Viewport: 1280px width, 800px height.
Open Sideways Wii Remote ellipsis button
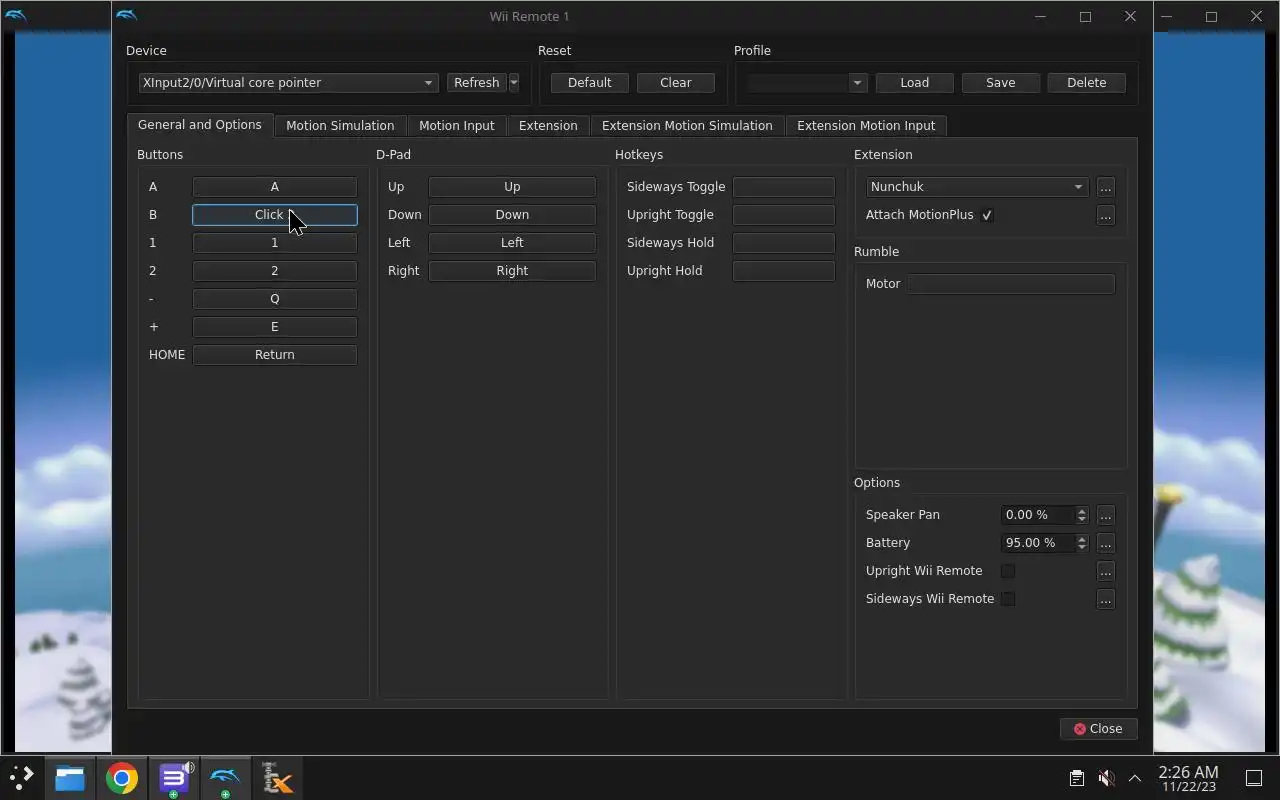tap(1105, 599)
